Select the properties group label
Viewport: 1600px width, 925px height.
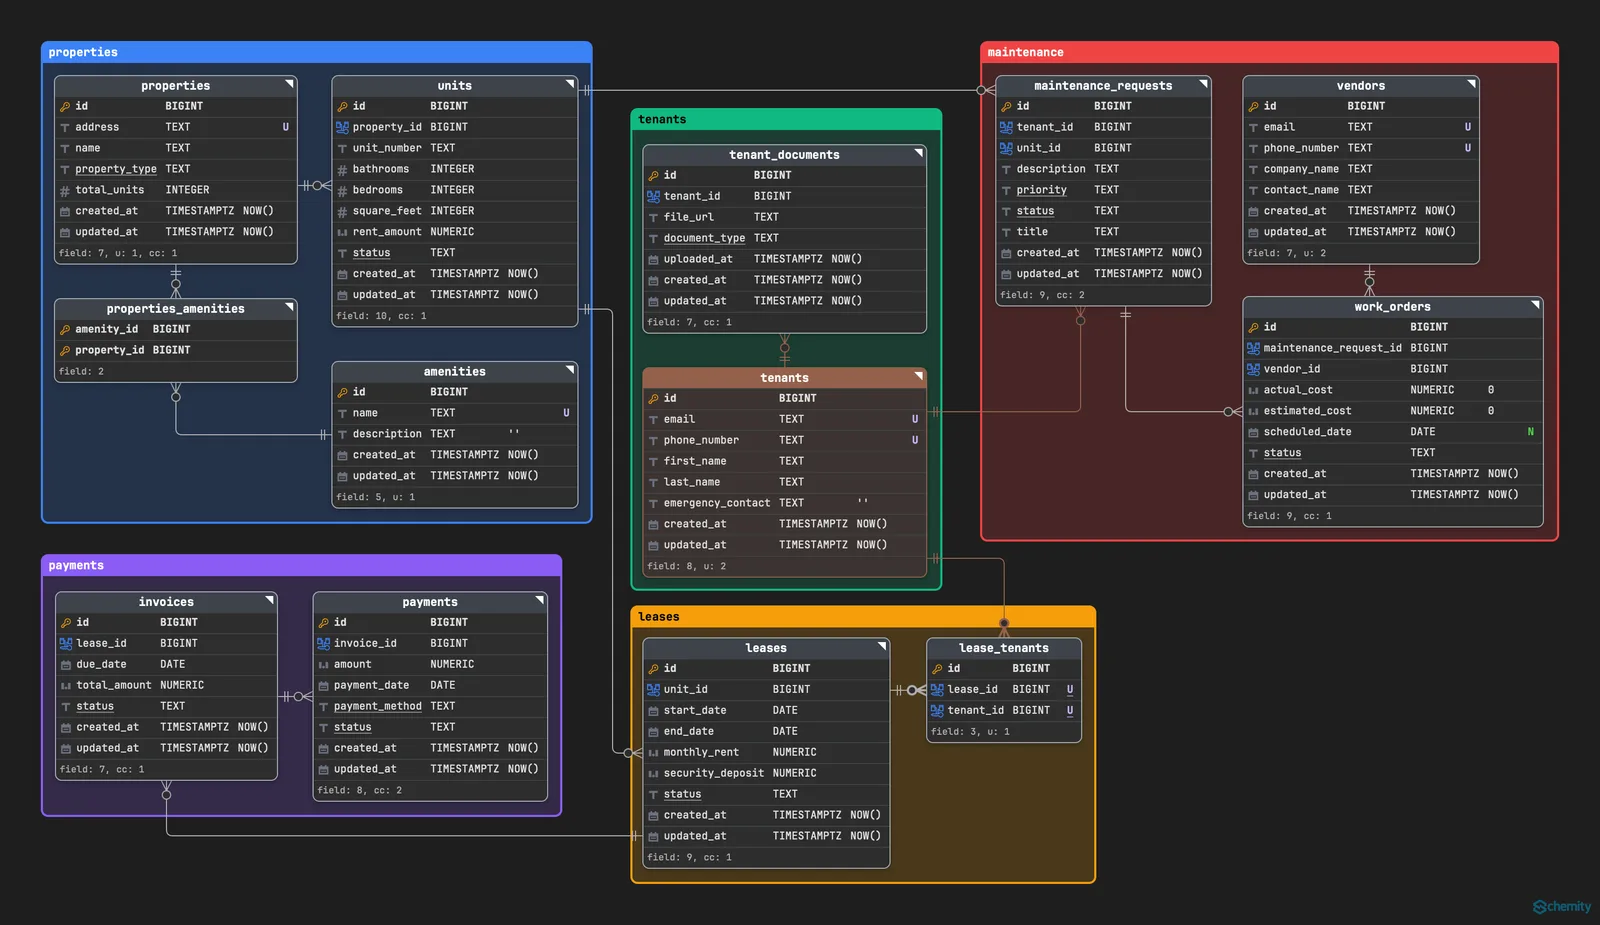point(83,52)
